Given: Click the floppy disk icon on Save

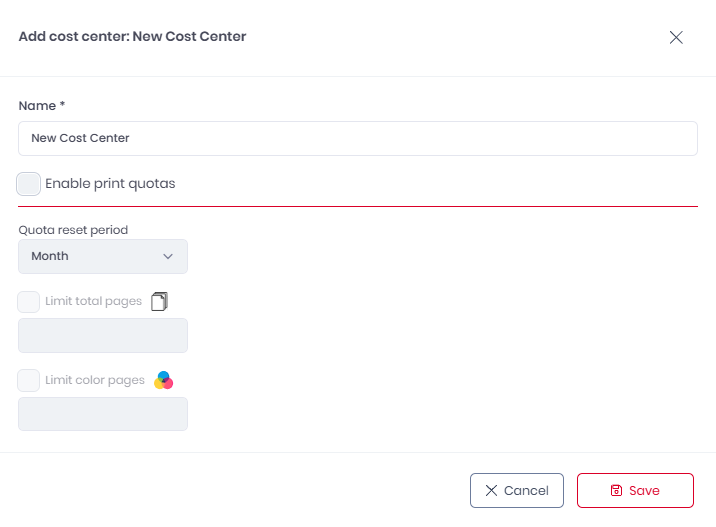Looking at the screenshot, I should pos(616,491).
